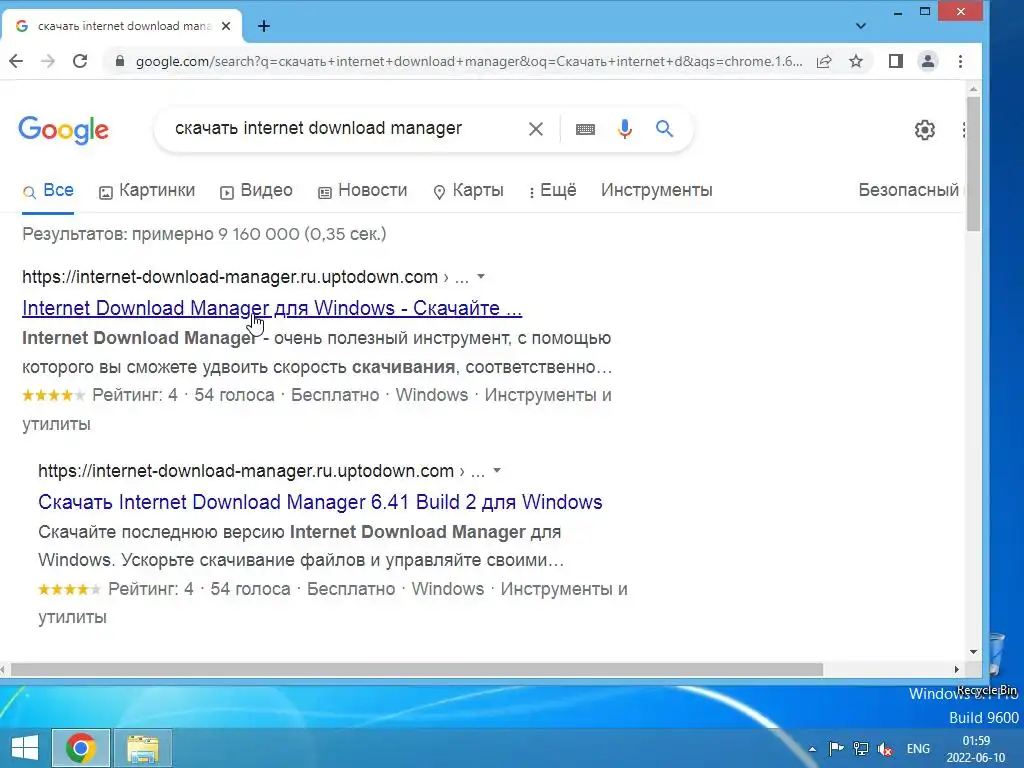This screenshot has height=768, width=1024.
Task: Open a new tab with plus
Action: [264, 26]
